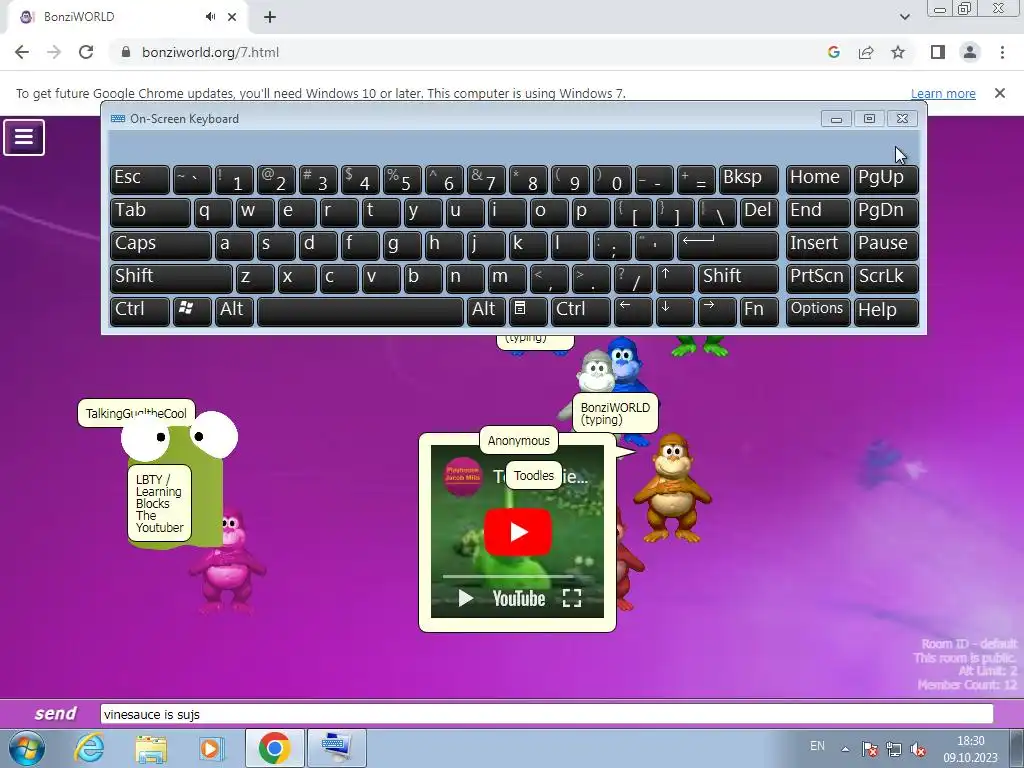Viewport: 1024px width, 768px height.
Task: Toggle the right Alt key
Action: click(486, 310)
